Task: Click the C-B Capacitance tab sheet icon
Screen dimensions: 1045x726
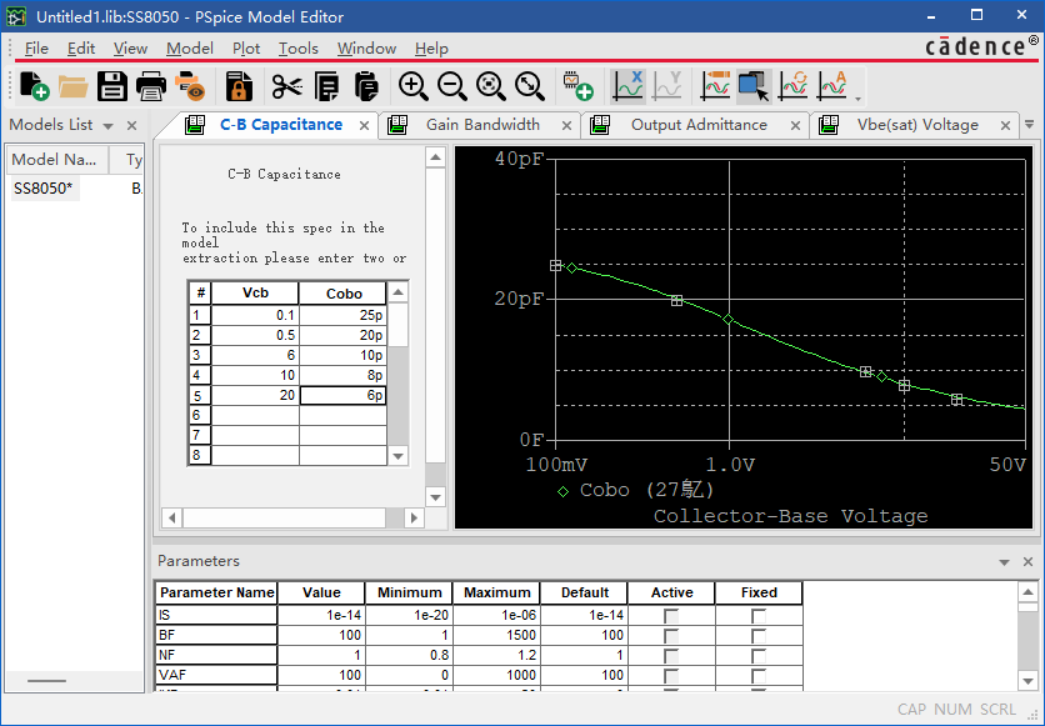Action: 195,125
